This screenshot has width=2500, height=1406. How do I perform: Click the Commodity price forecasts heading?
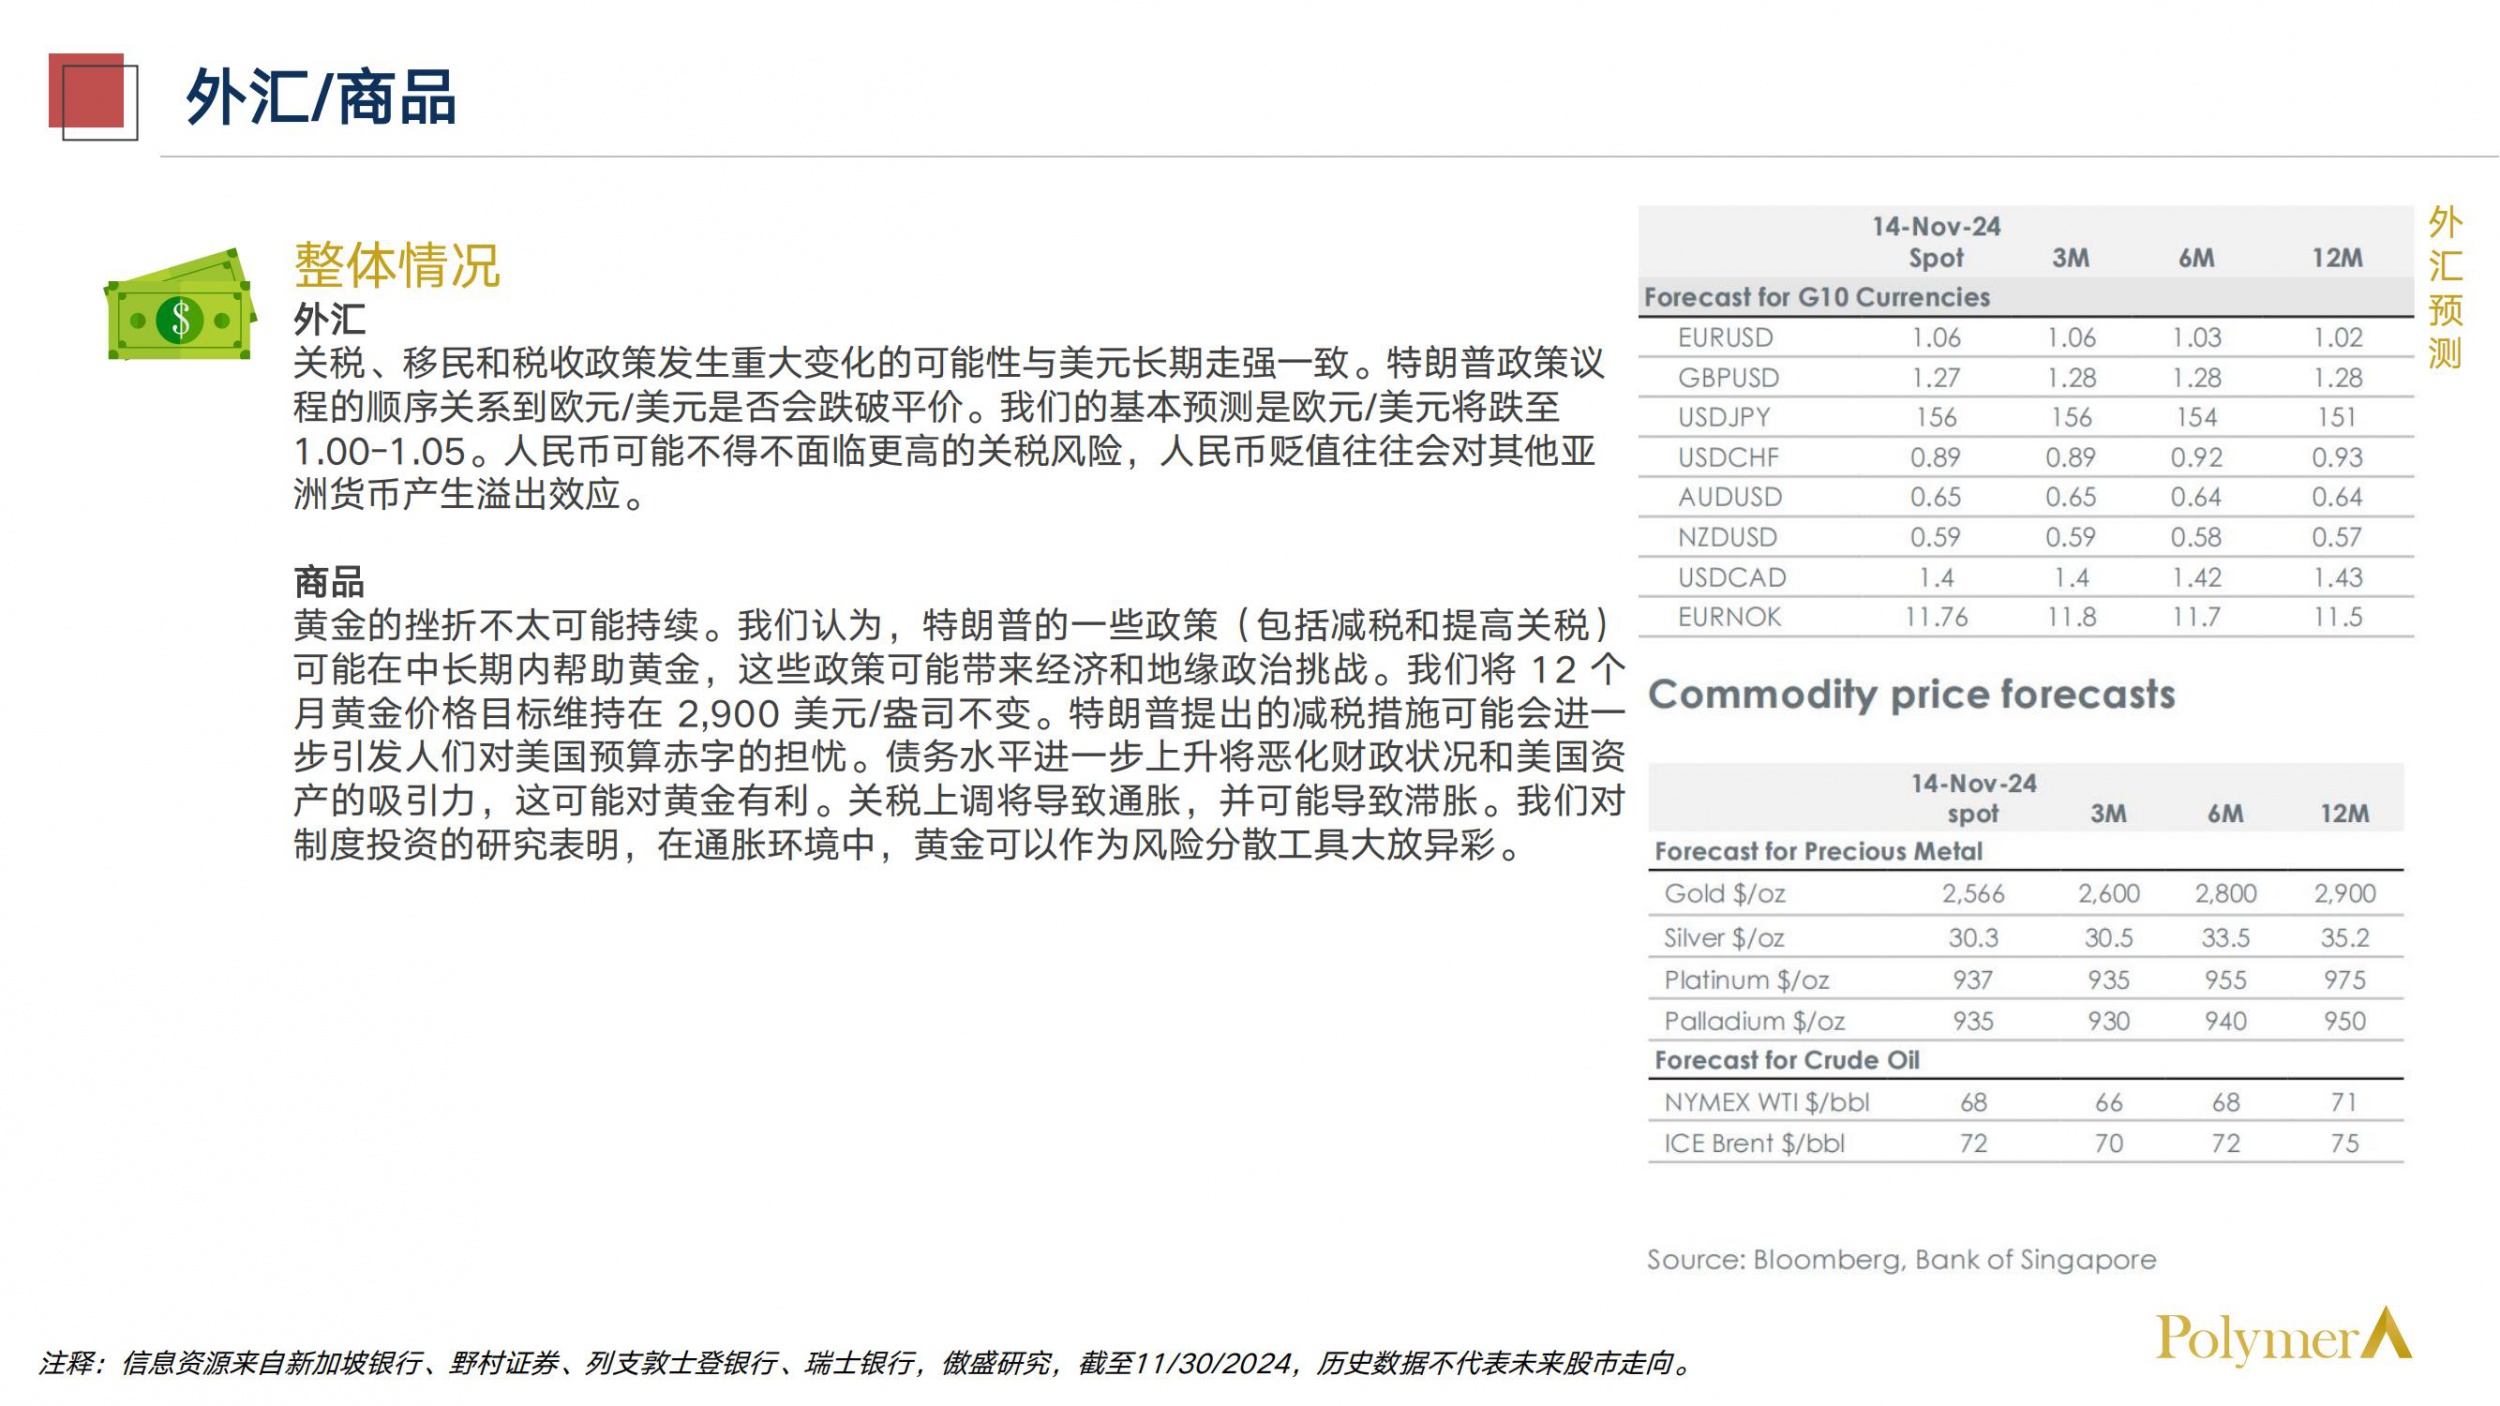coord(1911,694)
